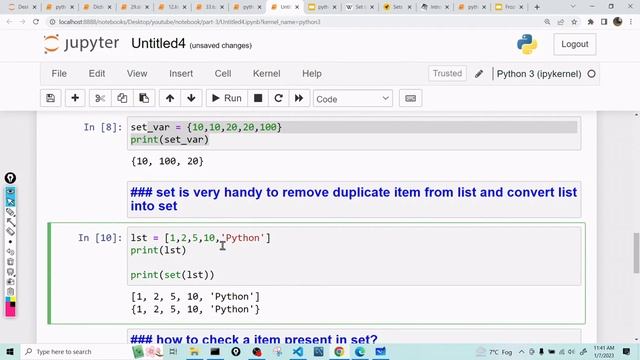Paste cells below icon in toolbar
Screen dimensions: 640x360
click(144, 98)
